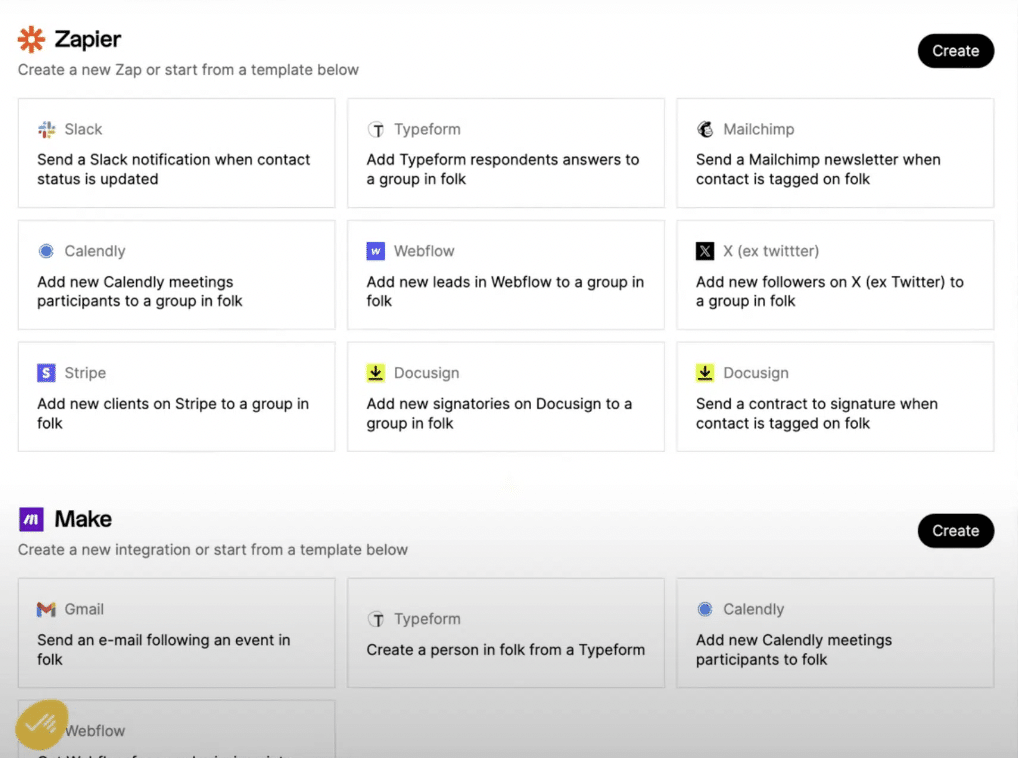
Task: Click the Zapier asterisk logo
Action: 31,40
